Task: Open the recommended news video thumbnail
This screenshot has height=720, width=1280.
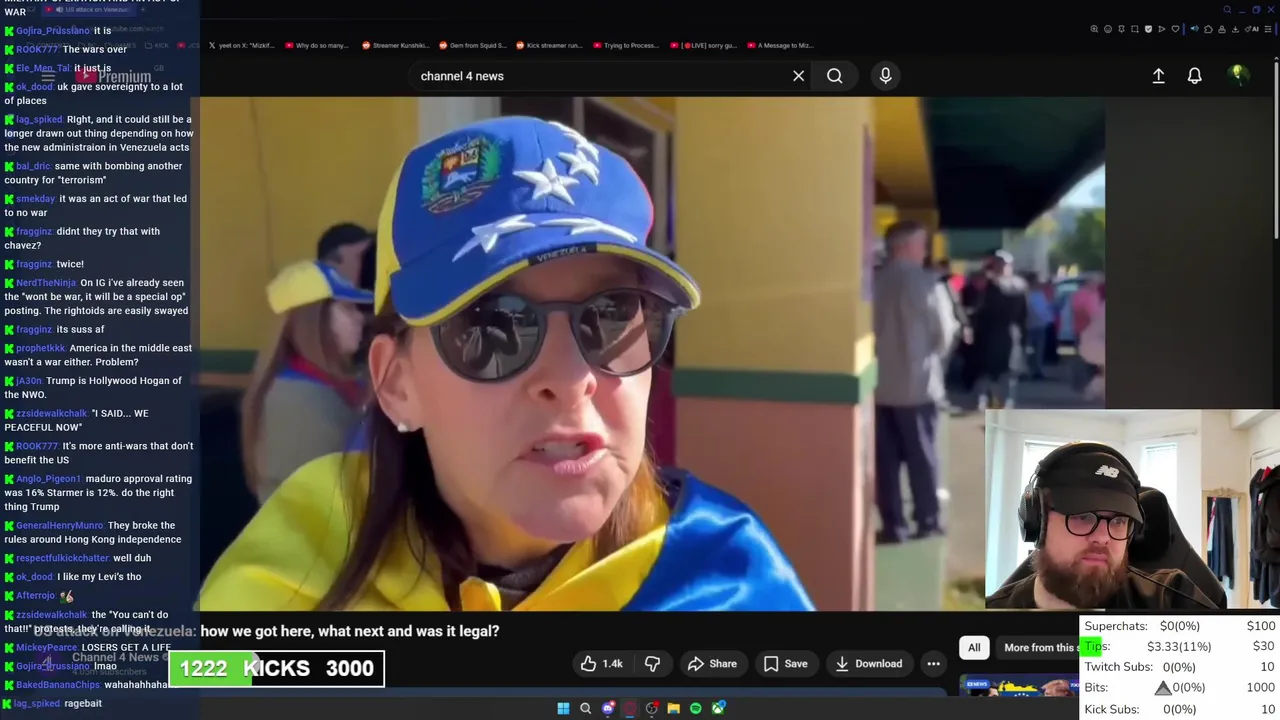Action: (1018, 687)
